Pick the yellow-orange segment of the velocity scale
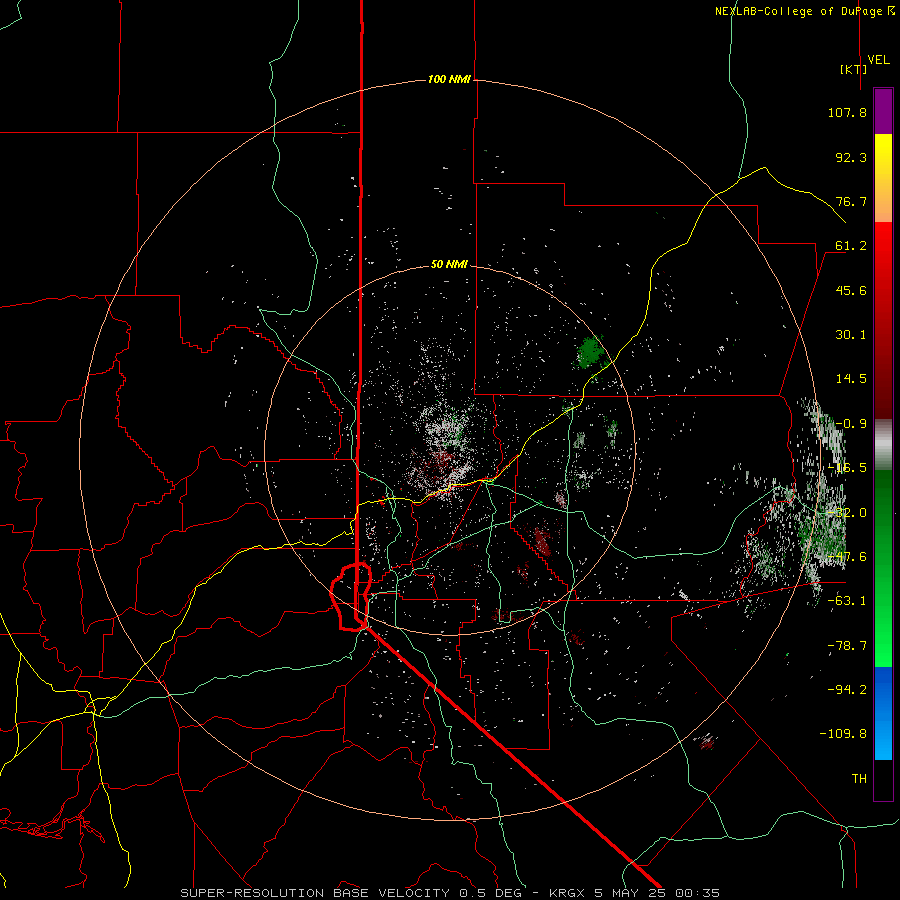Screen dimensions: 900x900 (x=883, y=178)
